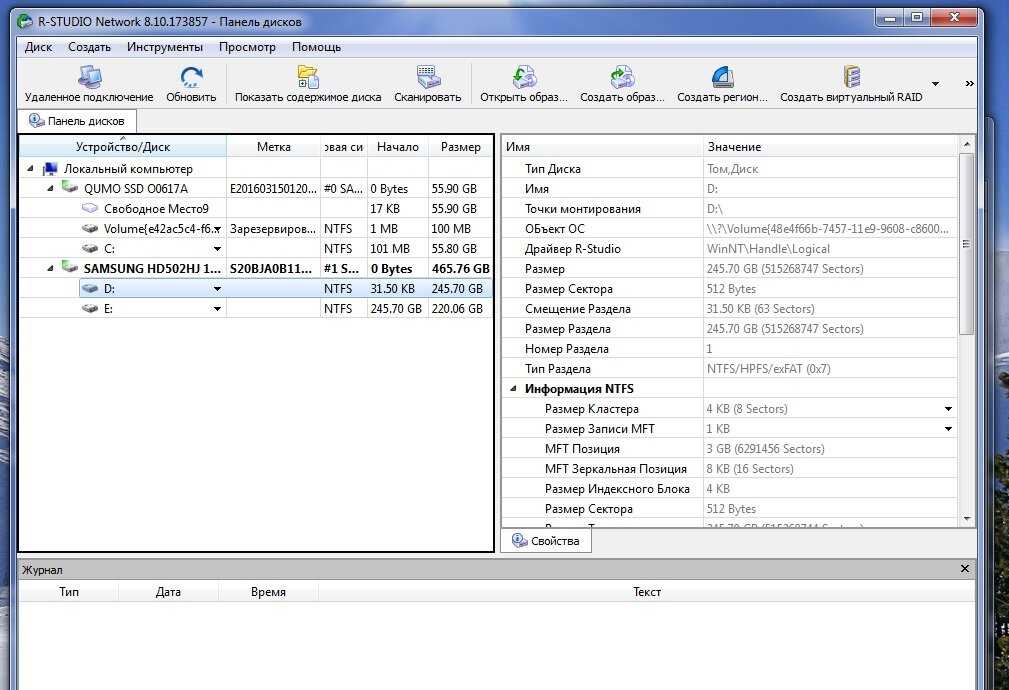Select the E: partition row

click(255, 309)
